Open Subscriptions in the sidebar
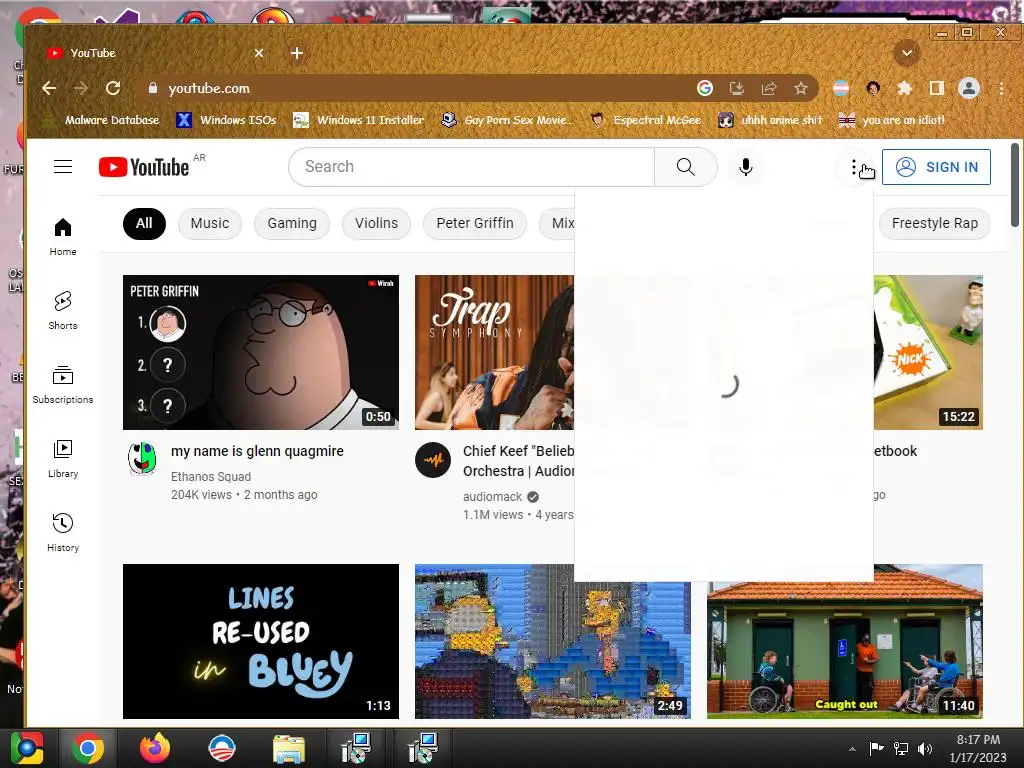1024x768 pixels. tap(63, 384)
